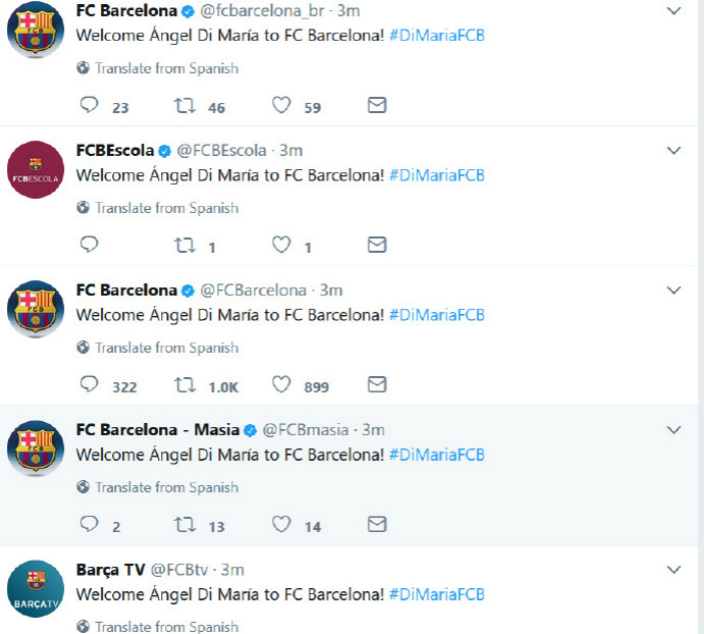Retweet the @FCBarcelona tweet with 1.0K retweets
The image size is (704, 634).
(185, 385)
